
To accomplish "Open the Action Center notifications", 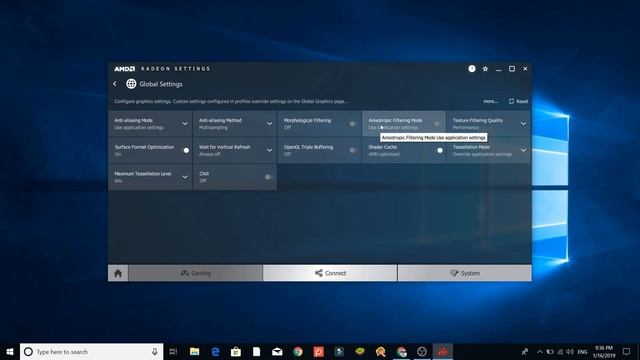I will click(x=627, y=351).
